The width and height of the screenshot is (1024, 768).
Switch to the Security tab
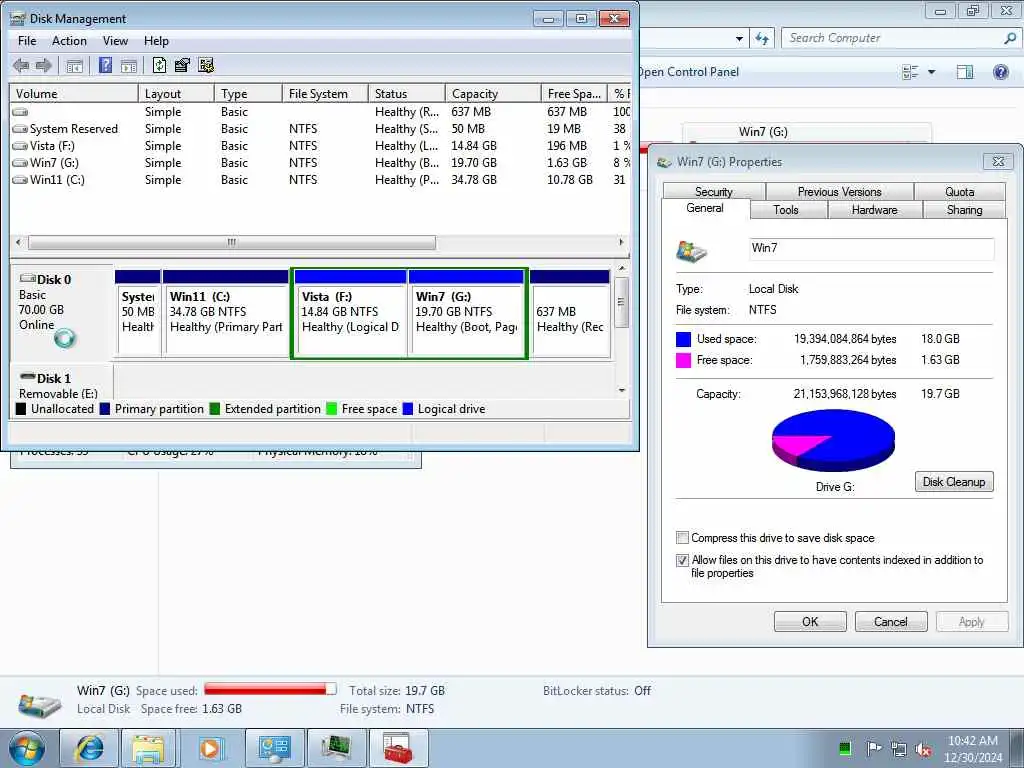click(x=714, y=191)
